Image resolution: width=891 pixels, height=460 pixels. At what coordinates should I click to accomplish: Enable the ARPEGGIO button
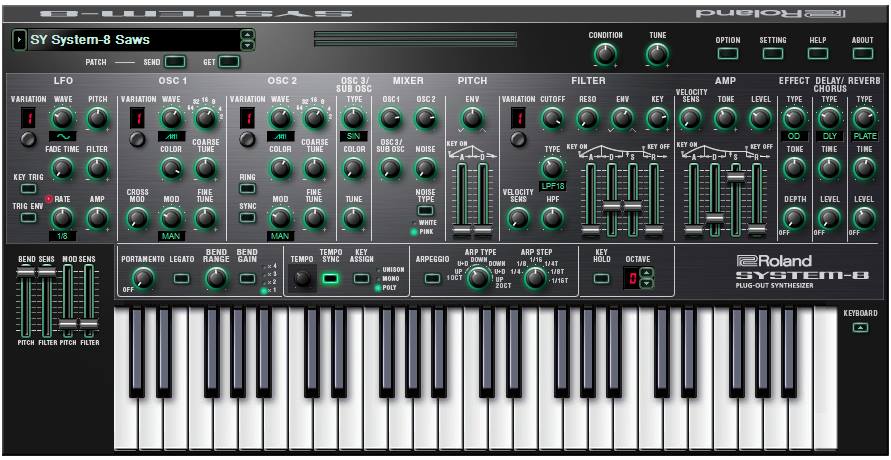click(x=432, y=278)
